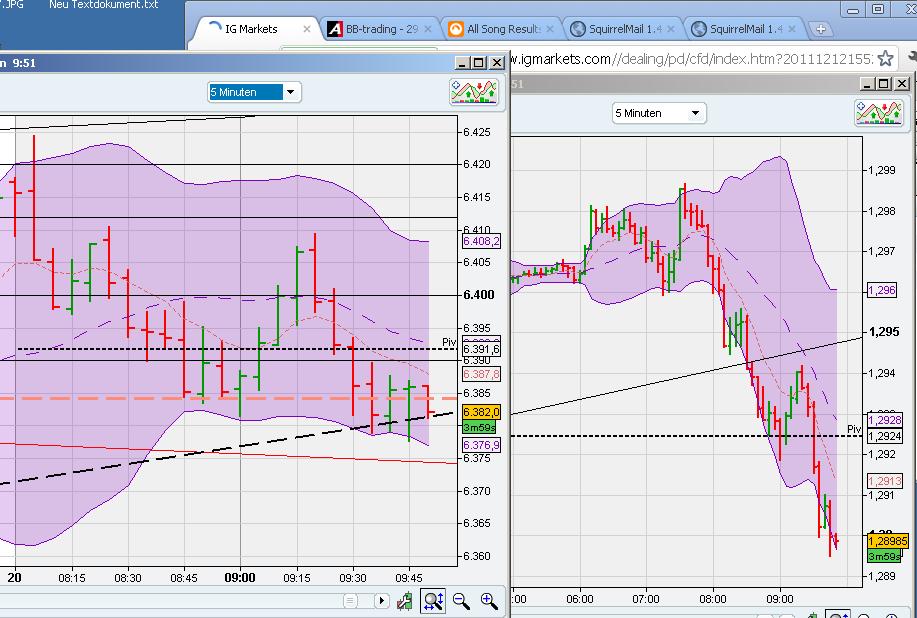This screenshot has width=917, height=618.
Task: Click play arrow button below left chart
Action: (x=381, y=600)
